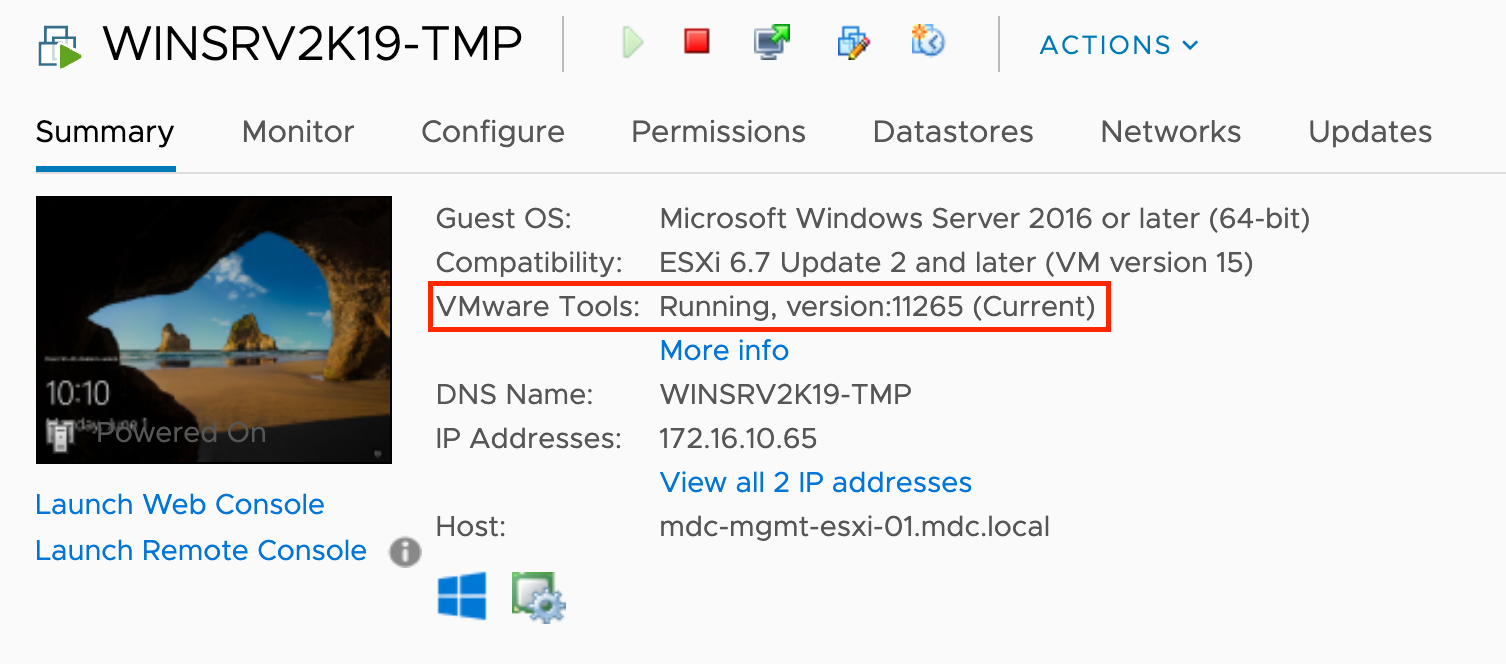Click the small power state icon on the thumbnail
Viewport: 1506px width, 664px height.
click(x=60, y=434)
